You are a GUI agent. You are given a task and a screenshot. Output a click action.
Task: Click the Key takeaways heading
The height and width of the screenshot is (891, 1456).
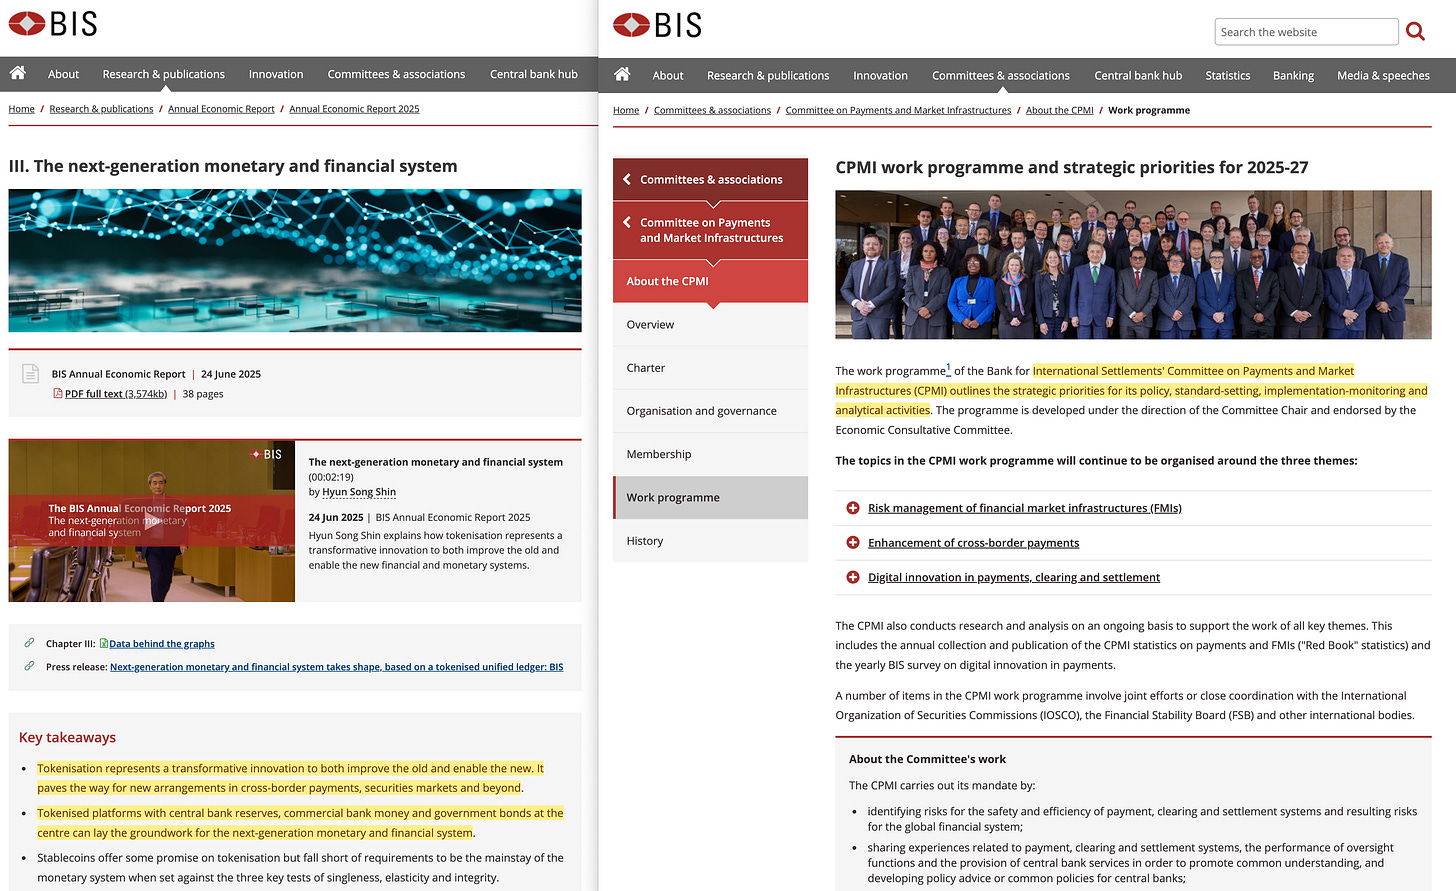67,737
